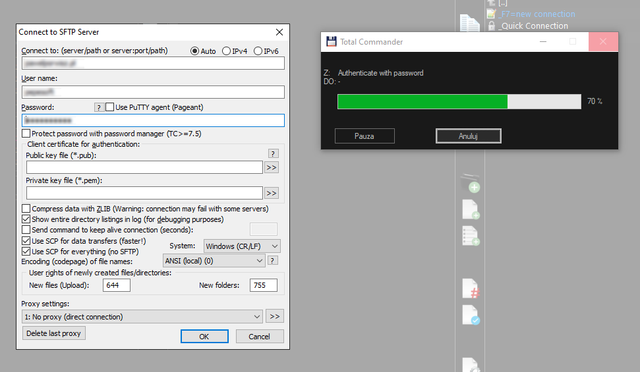Viewport: 640px width, 372px height.
Task: Click the file icon with blue checkmark
Action: point(471,315)
